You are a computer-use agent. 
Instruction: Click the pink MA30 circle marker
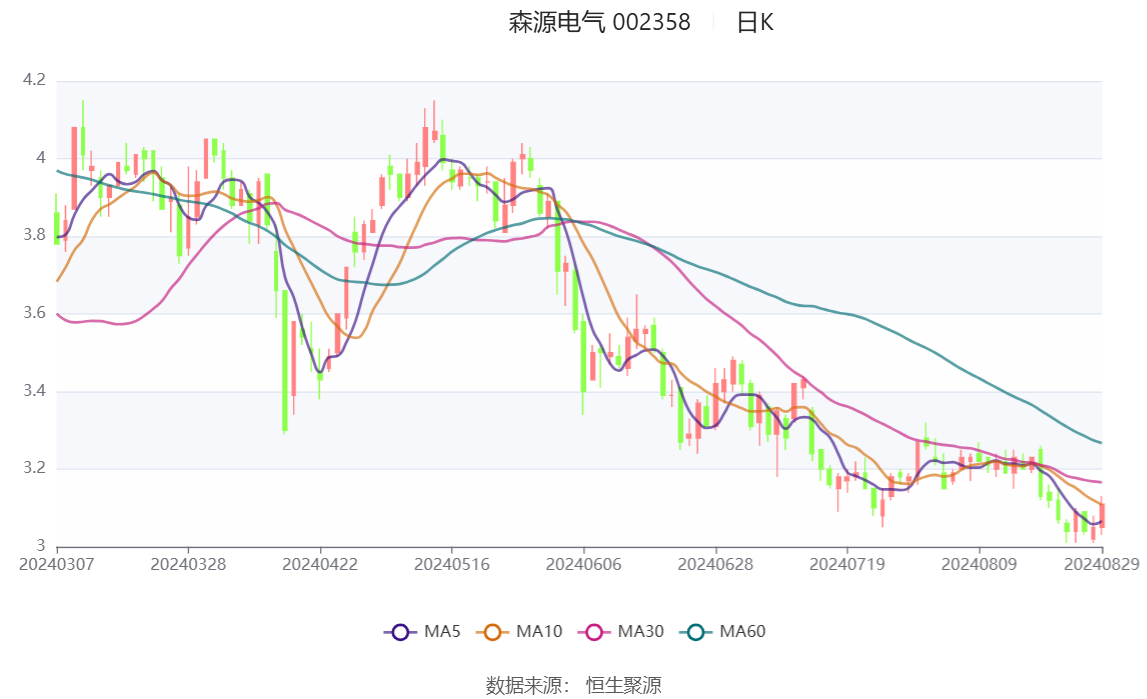594,632
